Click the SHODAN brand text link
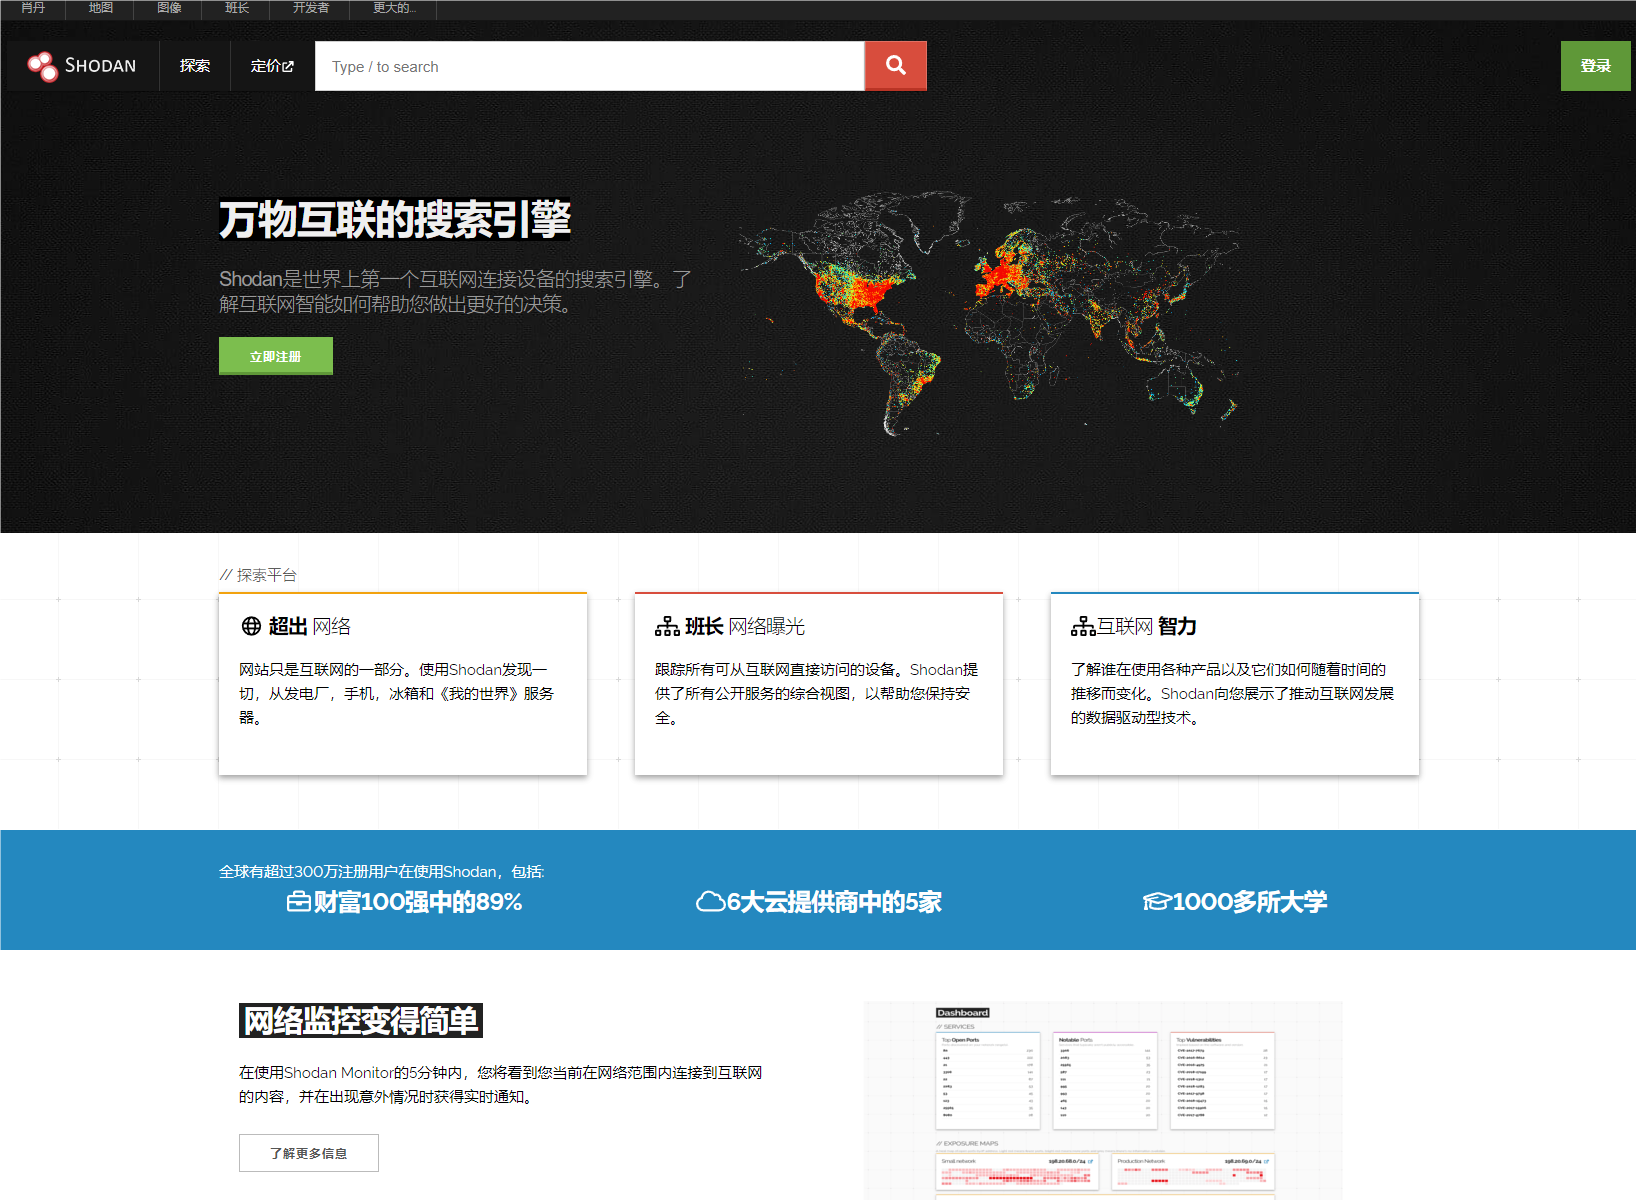The width and height of the screenshot is (1636, 1200). pyautogui.click(x=100, y=66)
